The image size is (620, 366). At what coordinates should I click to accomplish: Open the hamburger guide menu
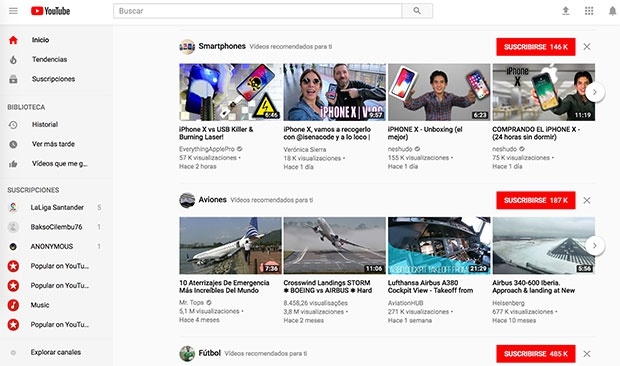pyautogui.click(x=13, y=11)
